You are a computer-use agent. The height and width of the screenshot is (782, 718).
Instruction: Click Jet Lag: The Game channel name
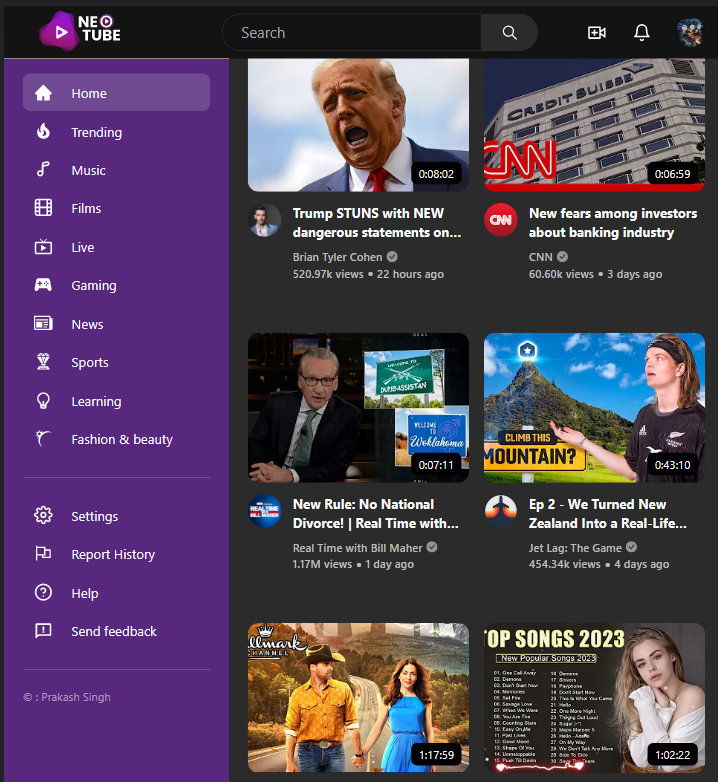coord(575,548)
